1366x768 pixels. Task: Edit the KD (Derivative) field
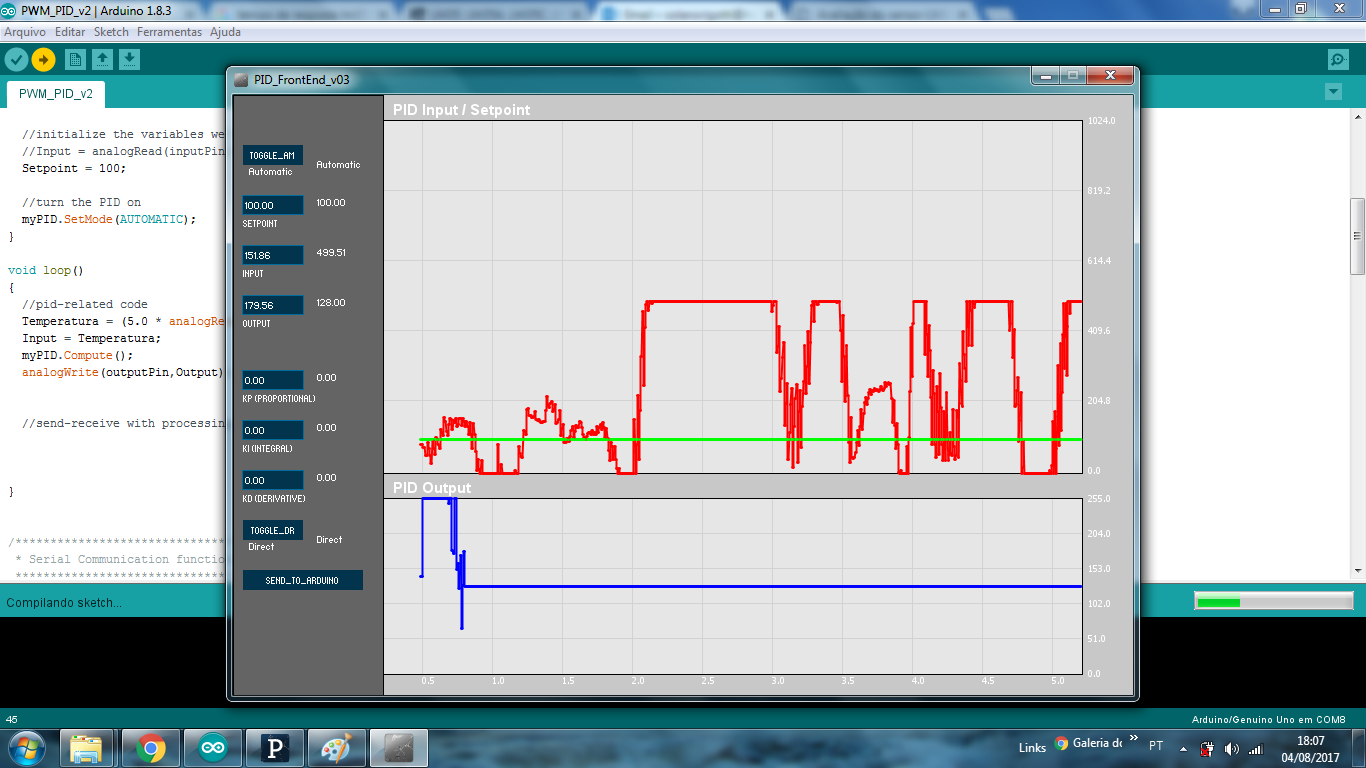click(273, 480)
